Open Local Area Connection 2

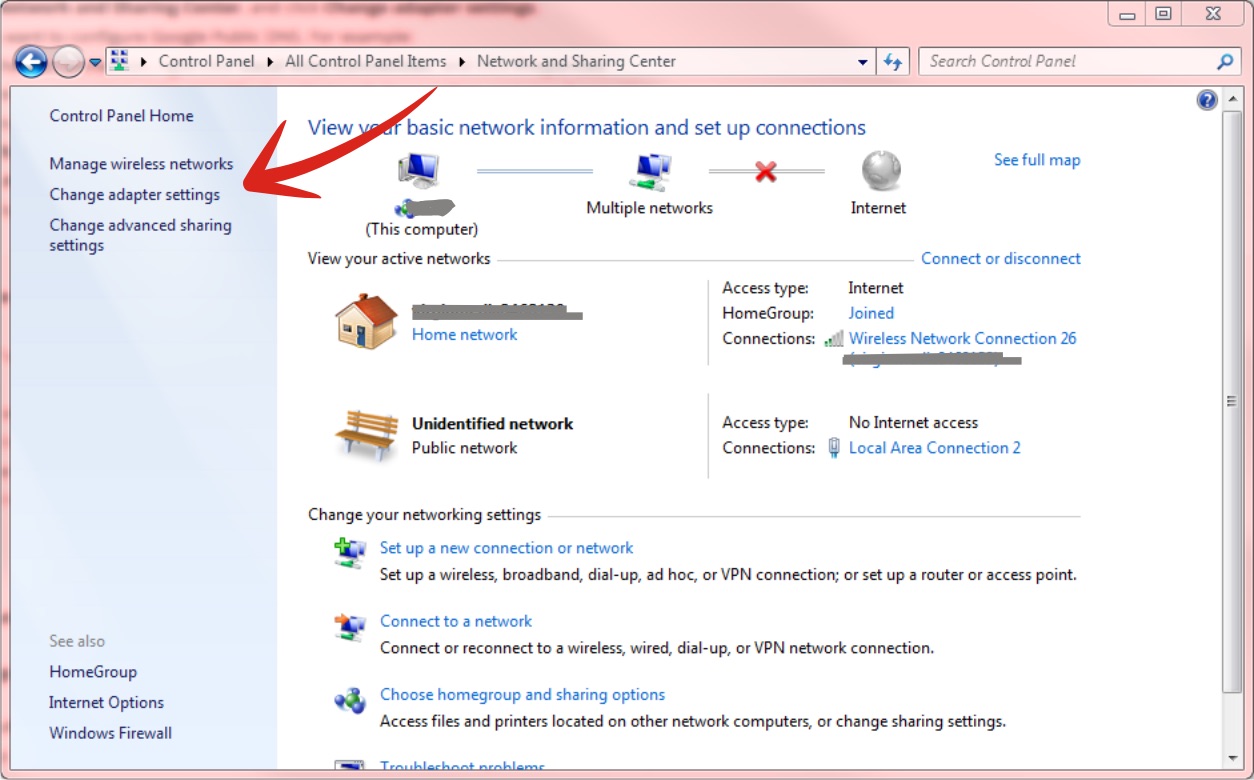935,447
